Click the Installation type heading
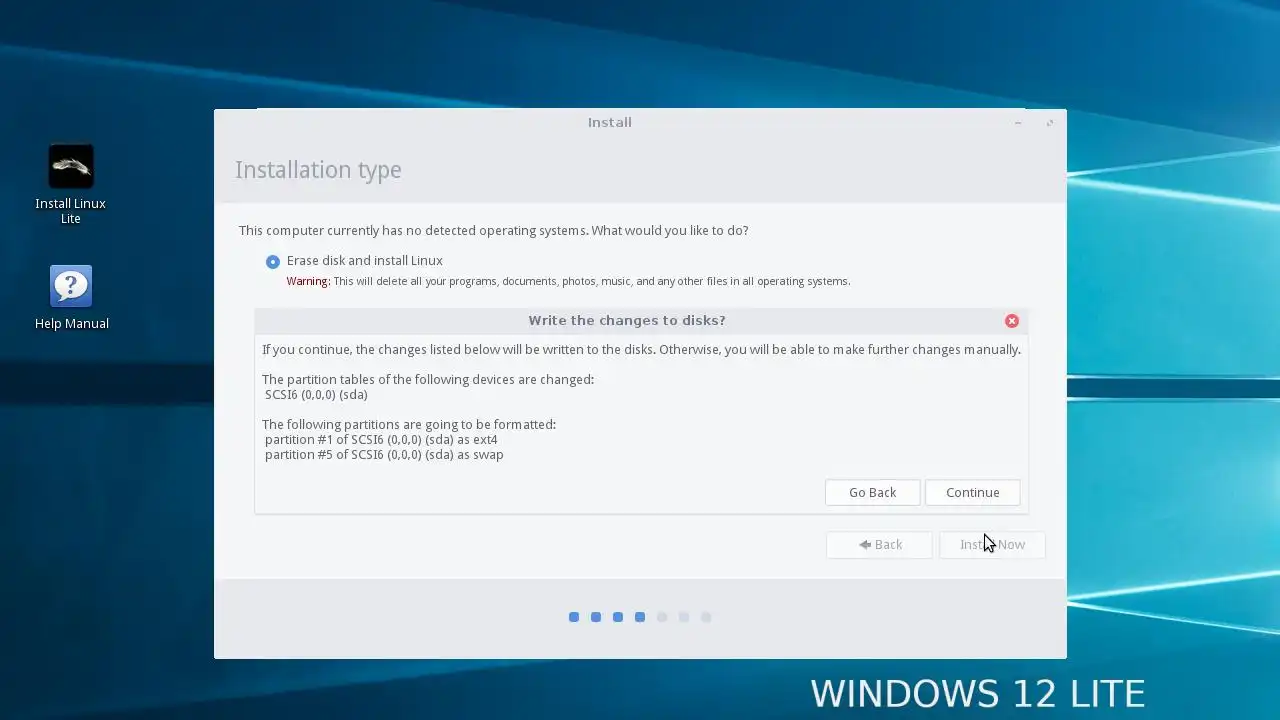This screenshot has height=720, width=1280. point(318,170)
